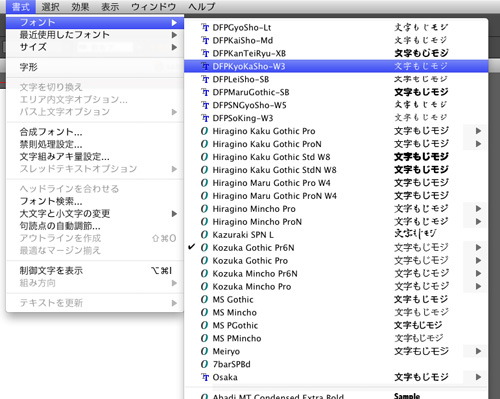The image size is (500, 399).
Task: Choose font DFPLeiSho-SB
Action: tap(336, 79)
